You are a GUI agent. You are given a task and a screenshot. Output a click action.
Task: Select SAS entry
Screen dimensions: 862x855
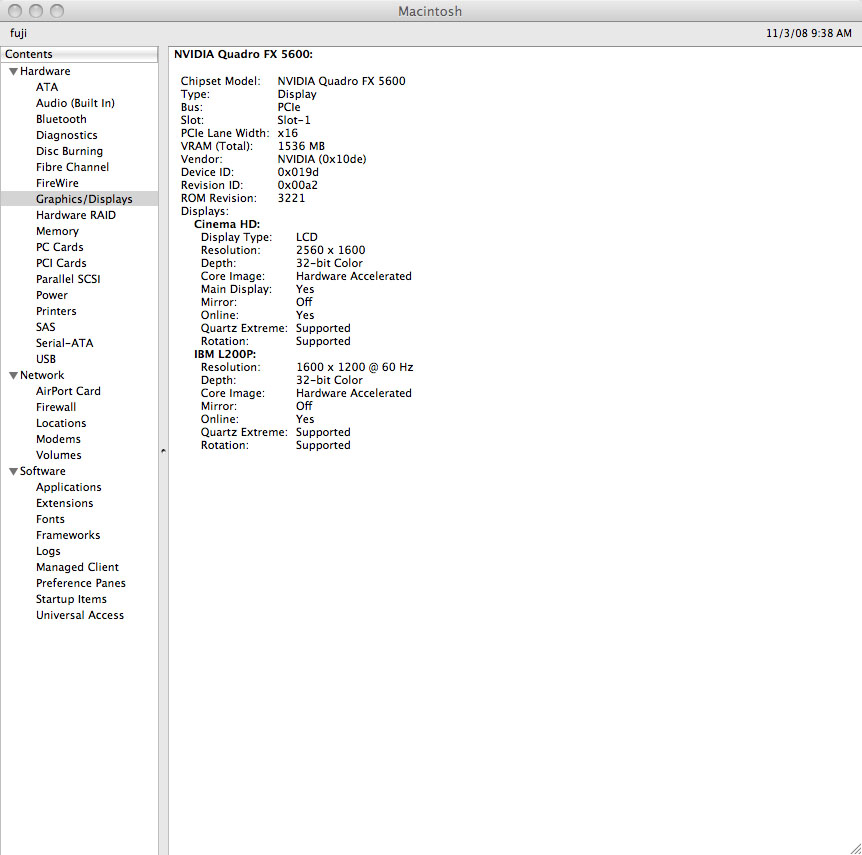pyautogui.click(x=46, y=327)
